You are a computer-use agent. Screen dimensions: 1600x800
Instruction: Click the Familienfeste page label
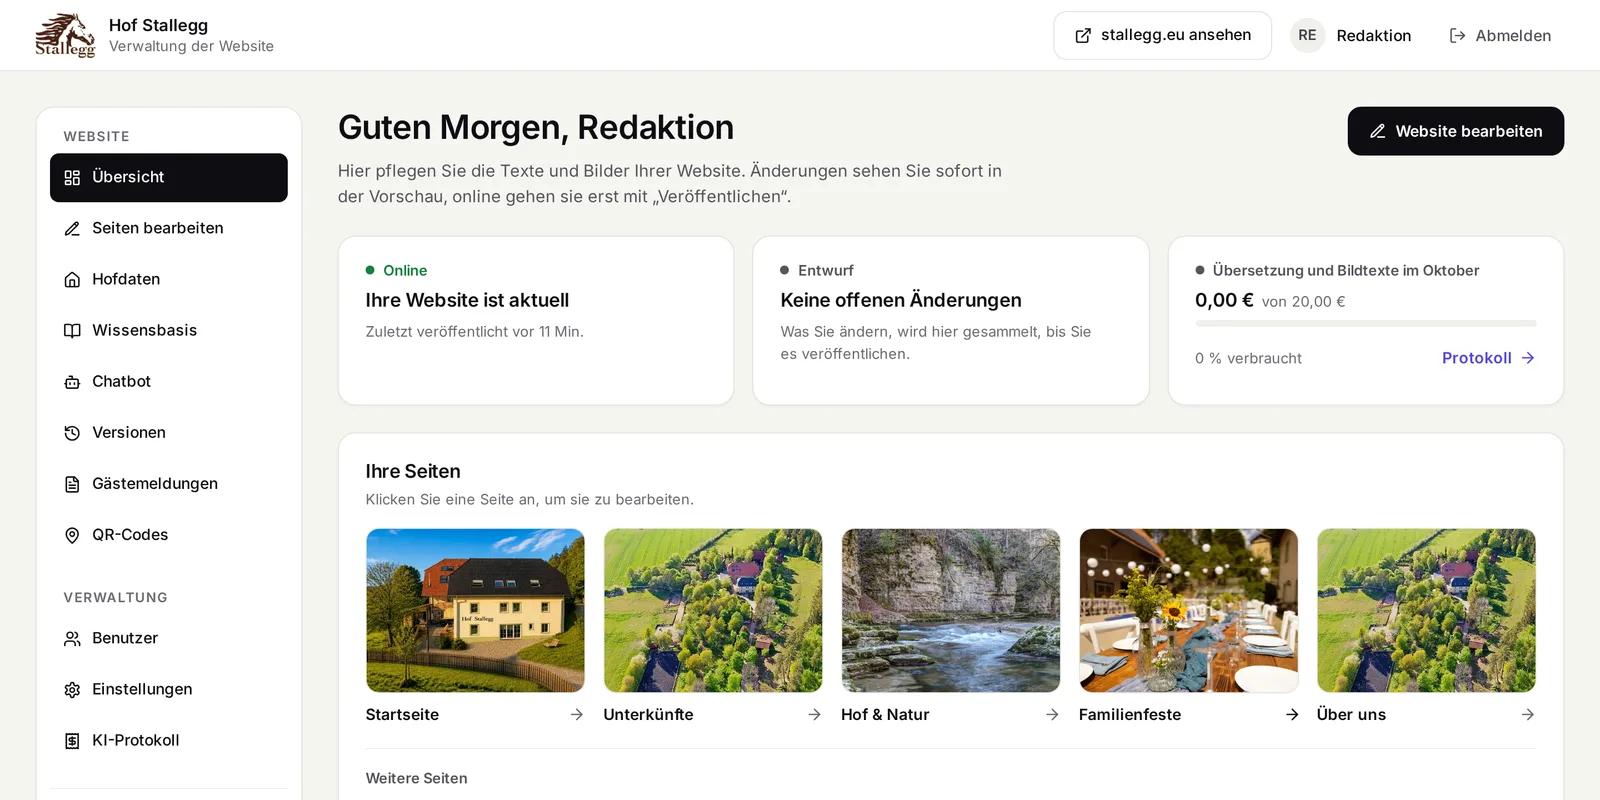point(1130,714)
